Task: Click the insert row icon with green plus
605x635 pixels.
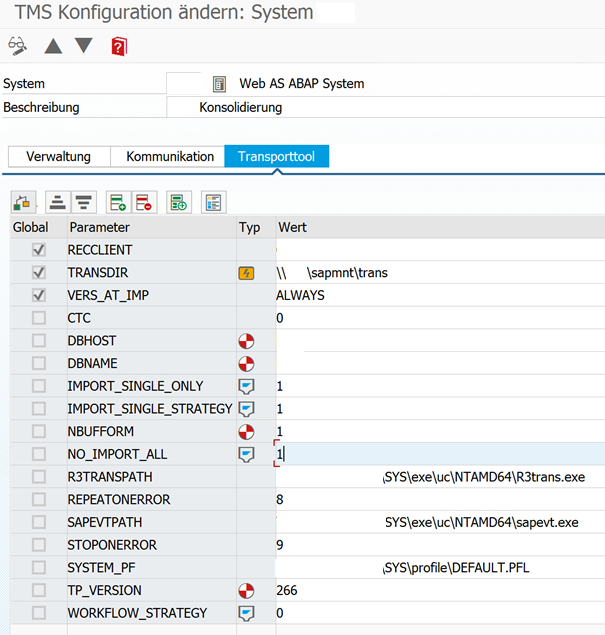Action: (x=118, y=202)
